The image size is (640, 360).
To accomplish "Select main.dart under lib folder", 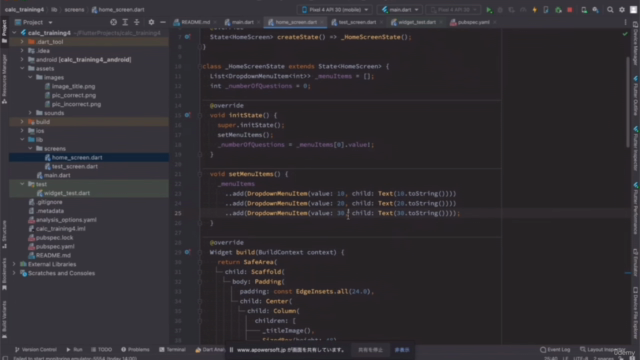I will (x=57, y=175).
